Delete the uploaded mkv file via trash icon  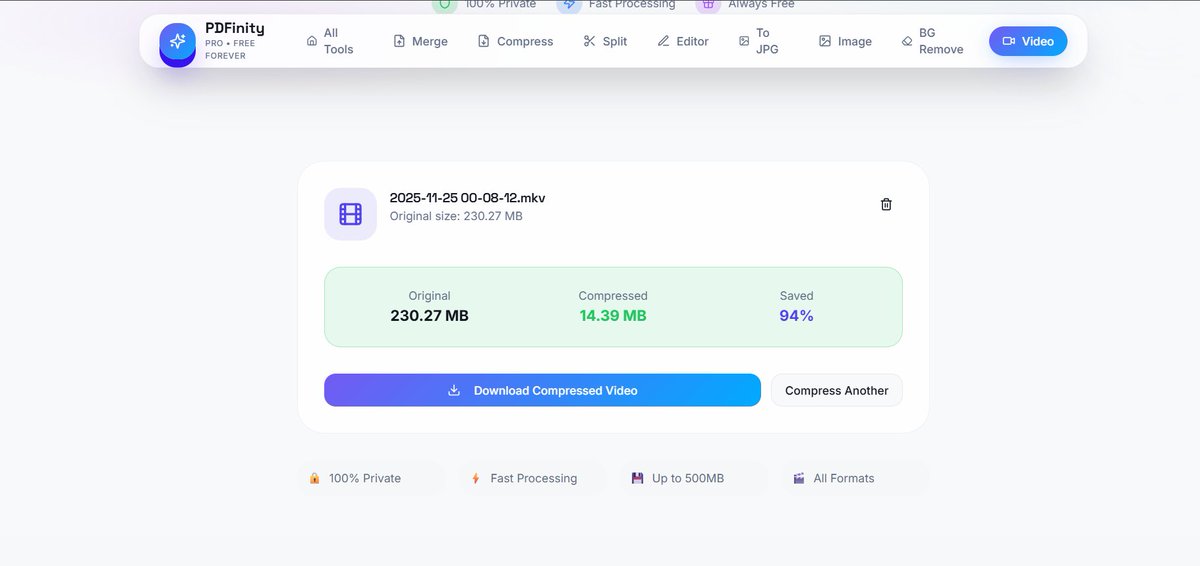[x=886, y=204]
